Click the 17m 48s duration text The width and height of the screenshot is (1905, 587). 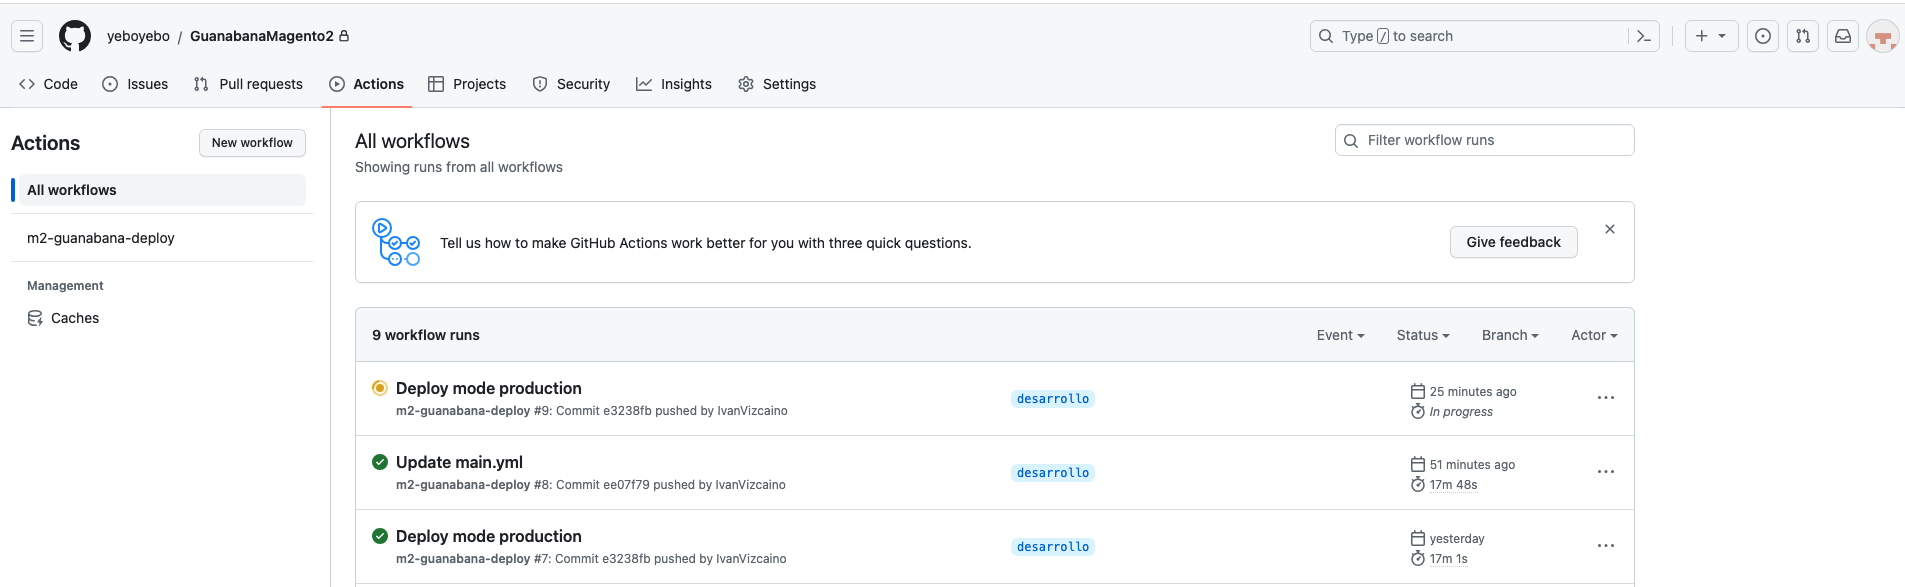click(1453, 485)
